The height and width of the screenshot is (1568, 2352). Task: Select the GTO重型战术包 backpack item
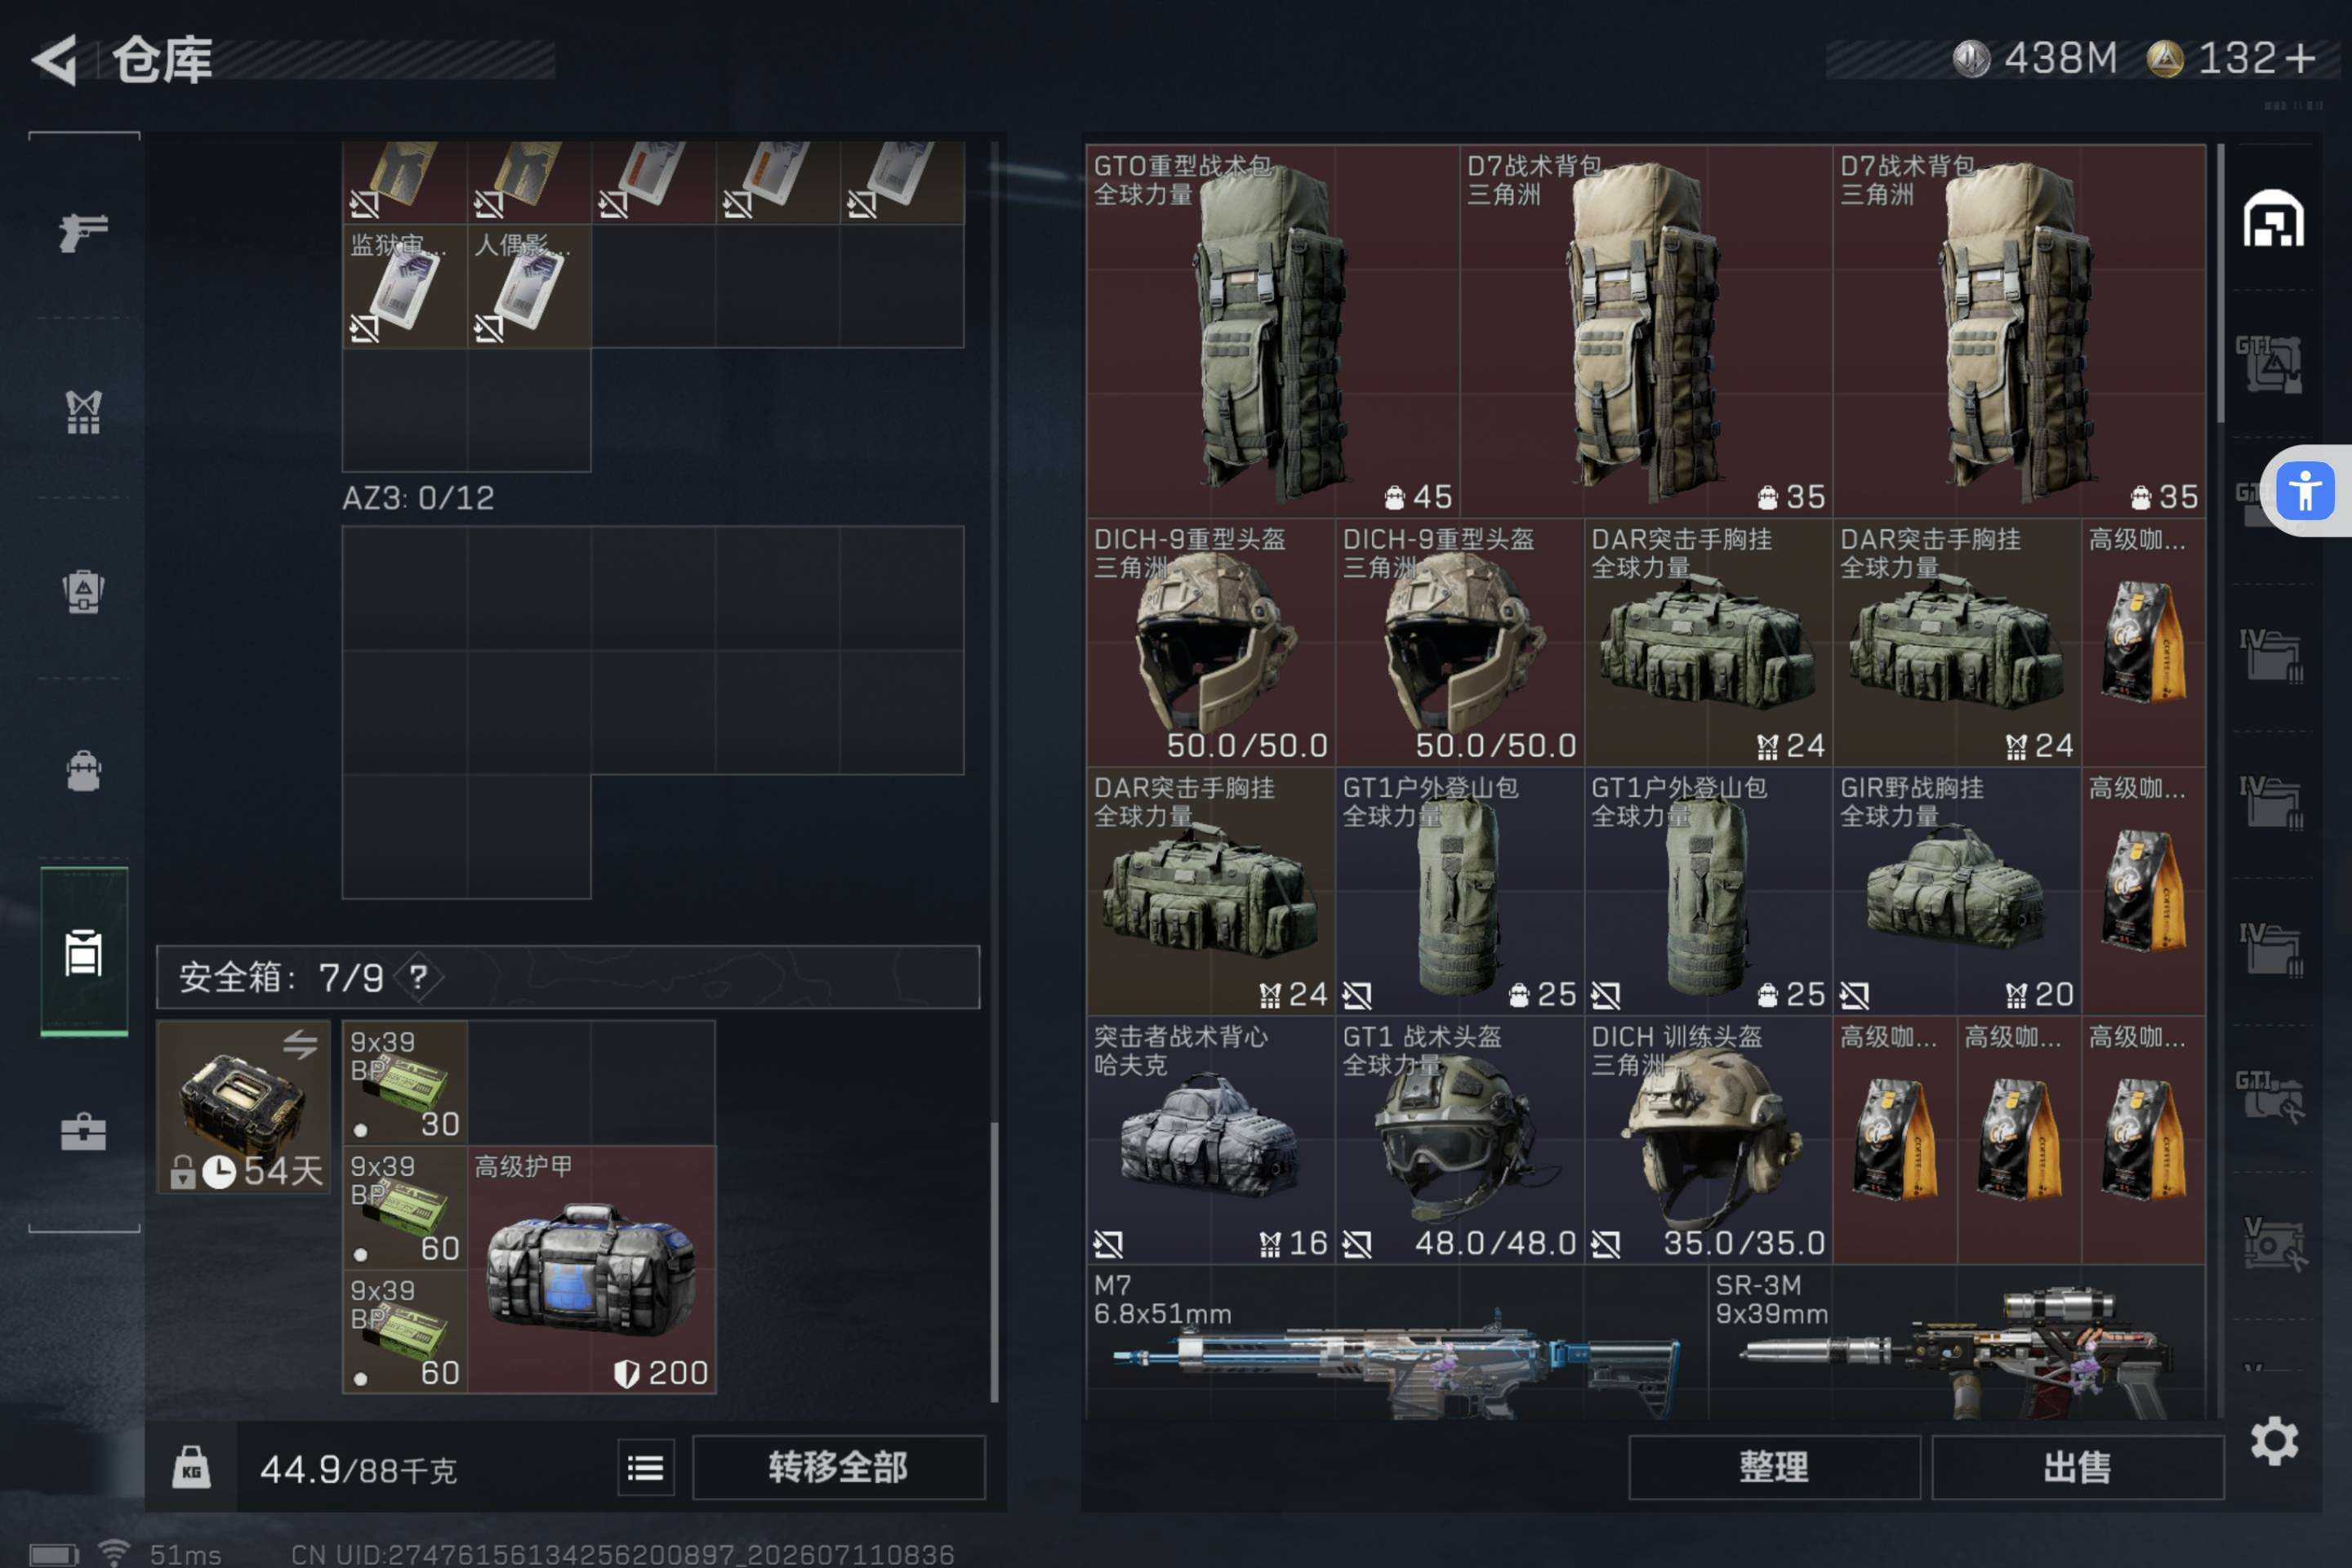pos(1272,331)
